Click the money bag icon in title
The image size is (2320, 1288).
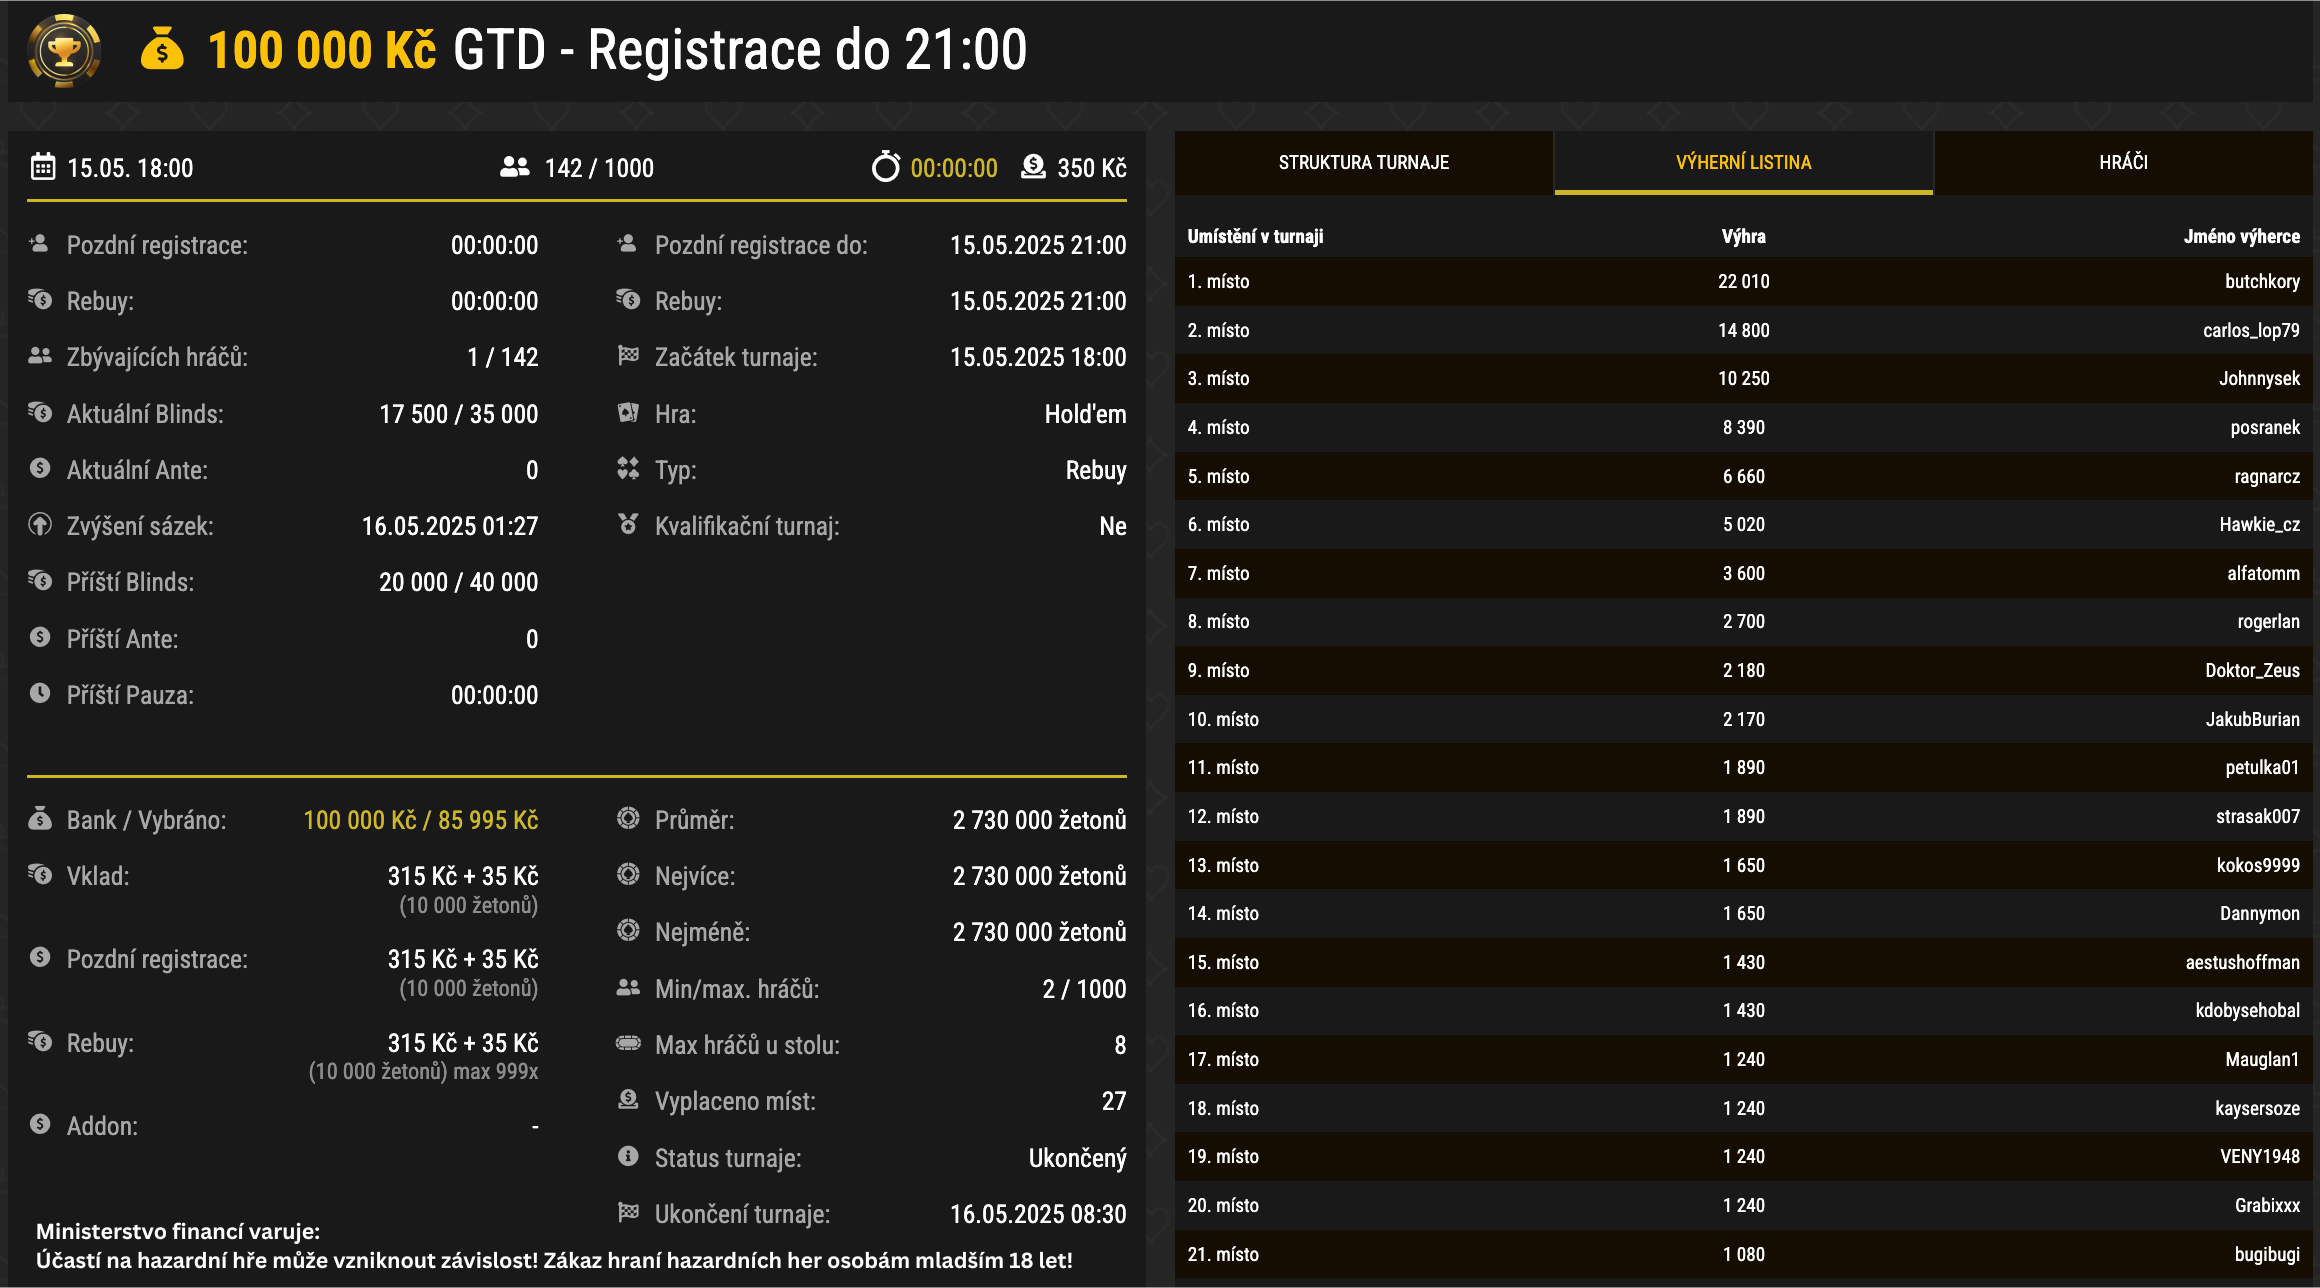click(x=162, y=49)
